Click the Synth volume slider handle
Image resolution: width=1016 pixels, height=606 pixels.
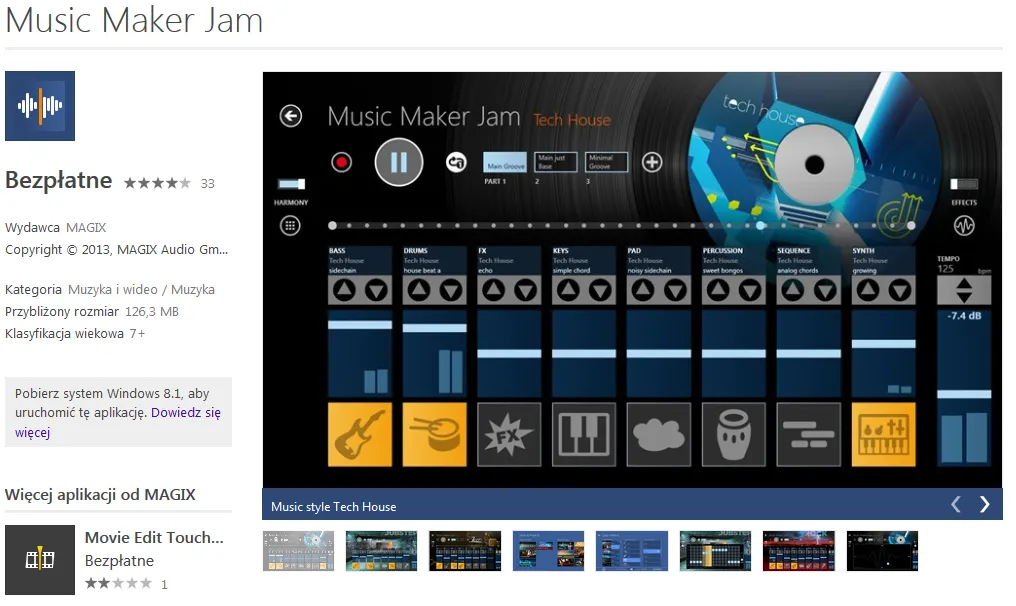[883, 344]
